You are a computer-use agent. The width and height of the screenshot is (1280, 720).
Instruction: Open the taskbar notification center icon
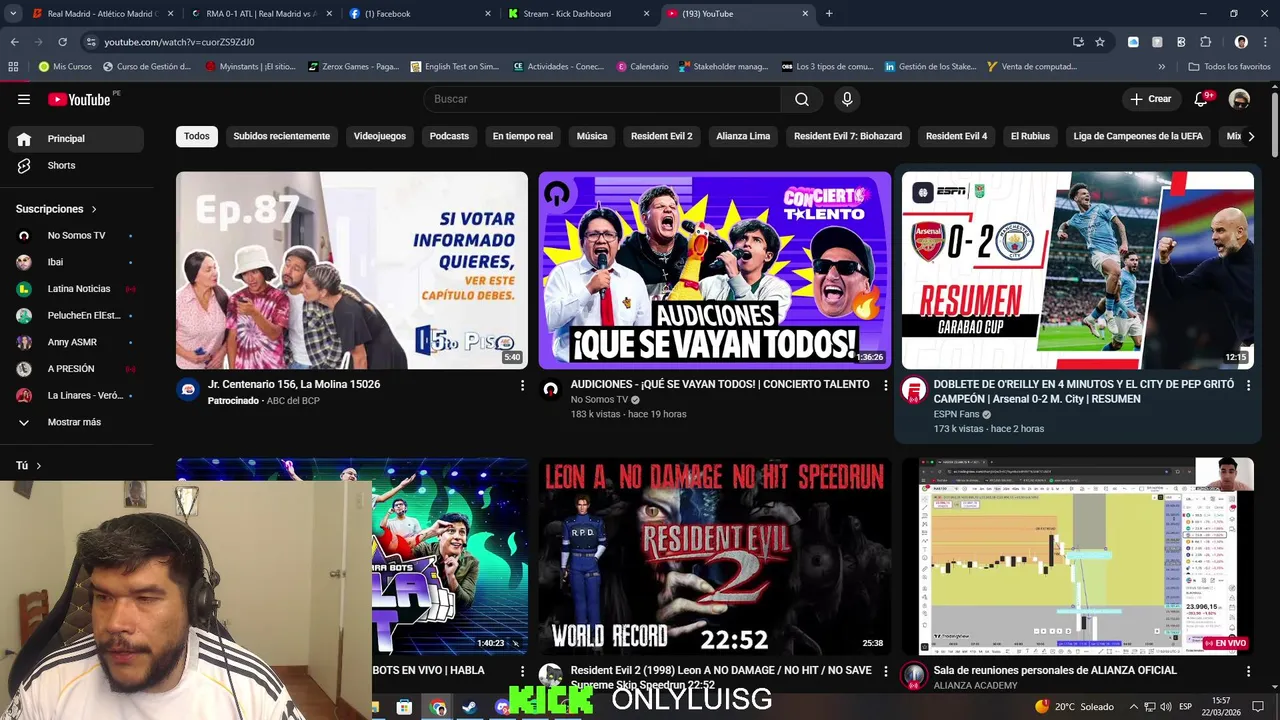pos(1258,707)
